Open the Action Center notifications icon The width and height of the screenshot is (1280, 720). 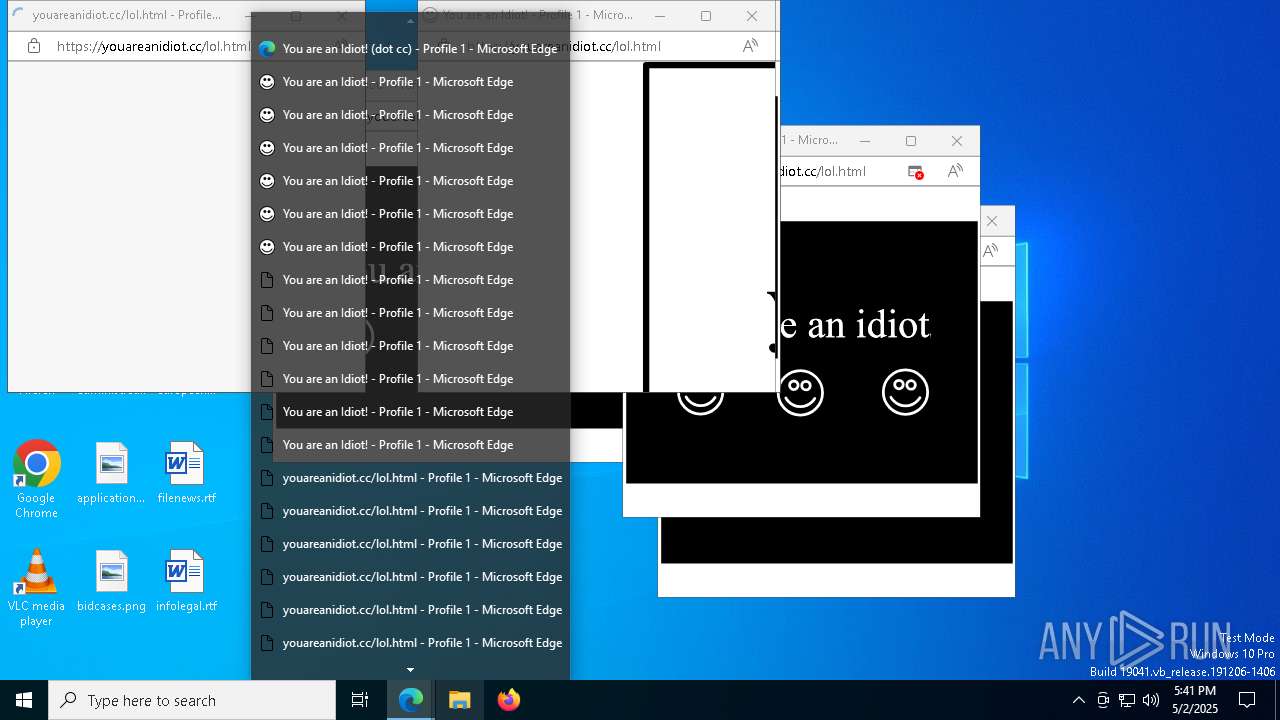(1247, 700)
